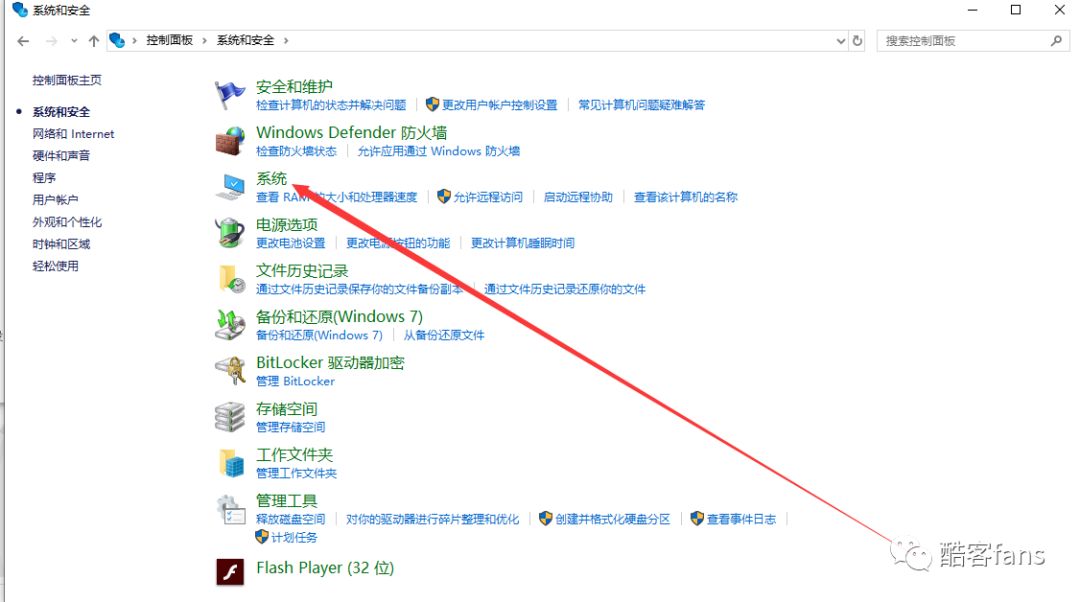Open 硬件和声音 category
1080x602 pixels.
[x=61, y=156]
